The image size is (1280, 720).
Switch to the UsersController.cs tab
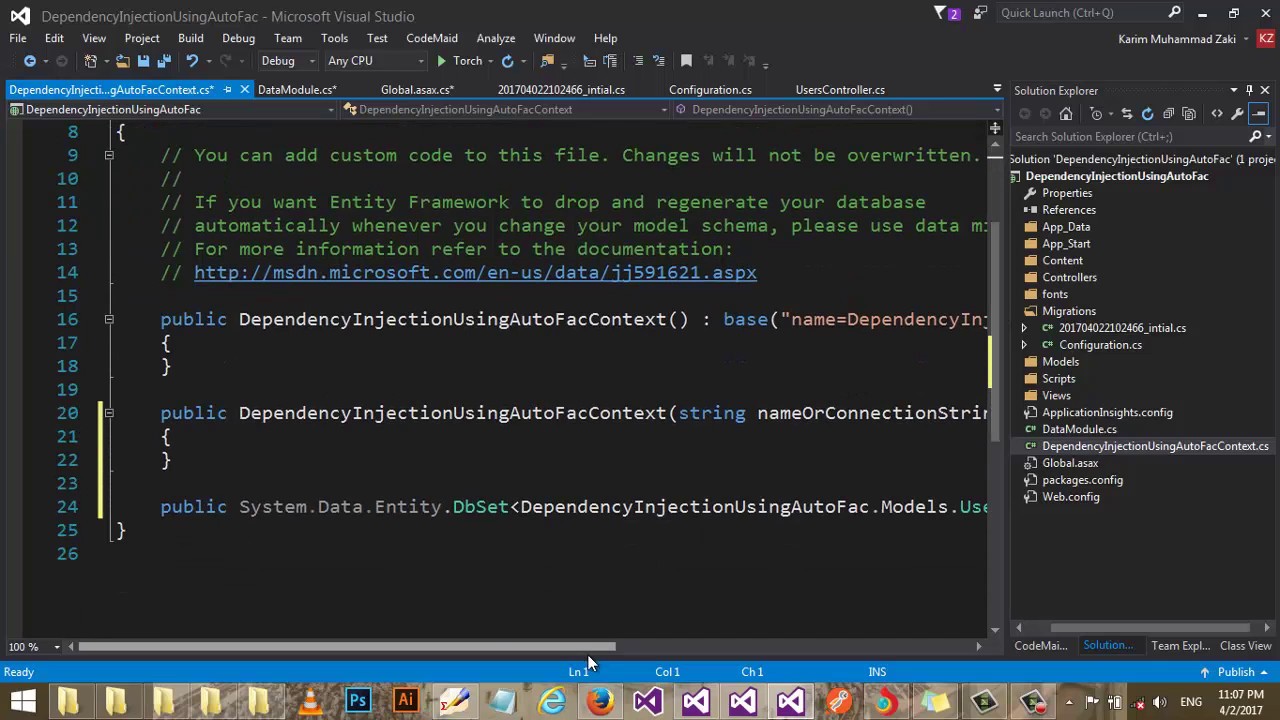(x=840, y=90)
